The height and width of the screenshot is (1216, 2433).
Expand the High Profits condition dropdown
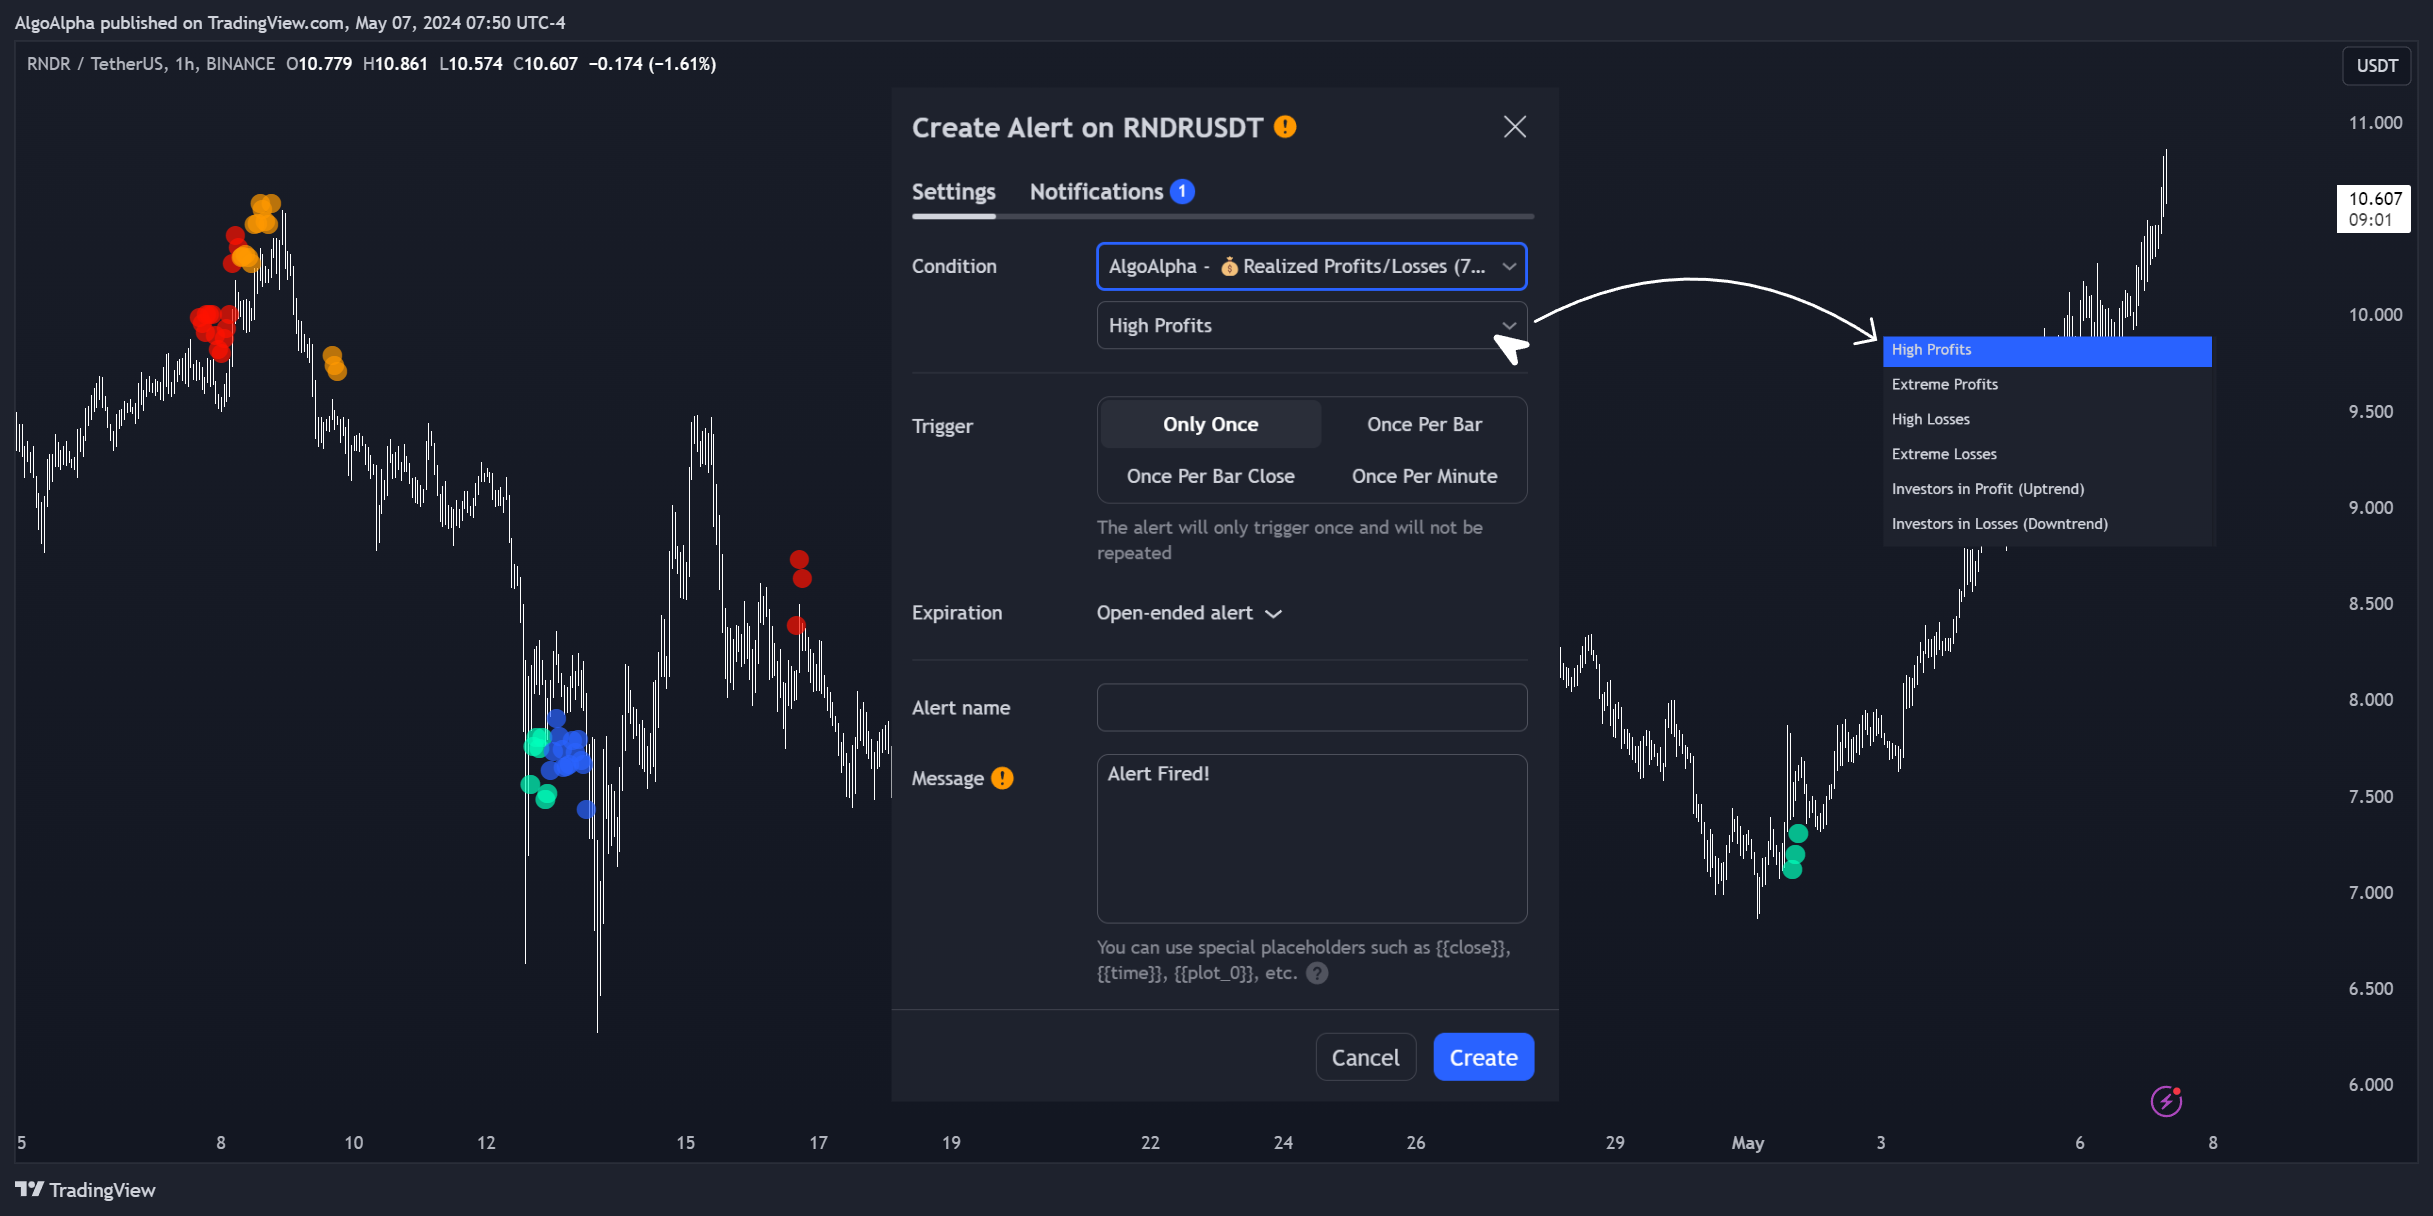point(1311,325)
